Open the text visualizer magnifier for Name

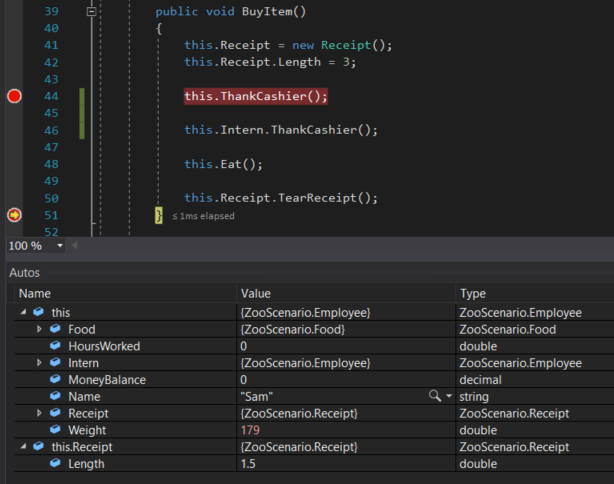click(x=434, y=396)
